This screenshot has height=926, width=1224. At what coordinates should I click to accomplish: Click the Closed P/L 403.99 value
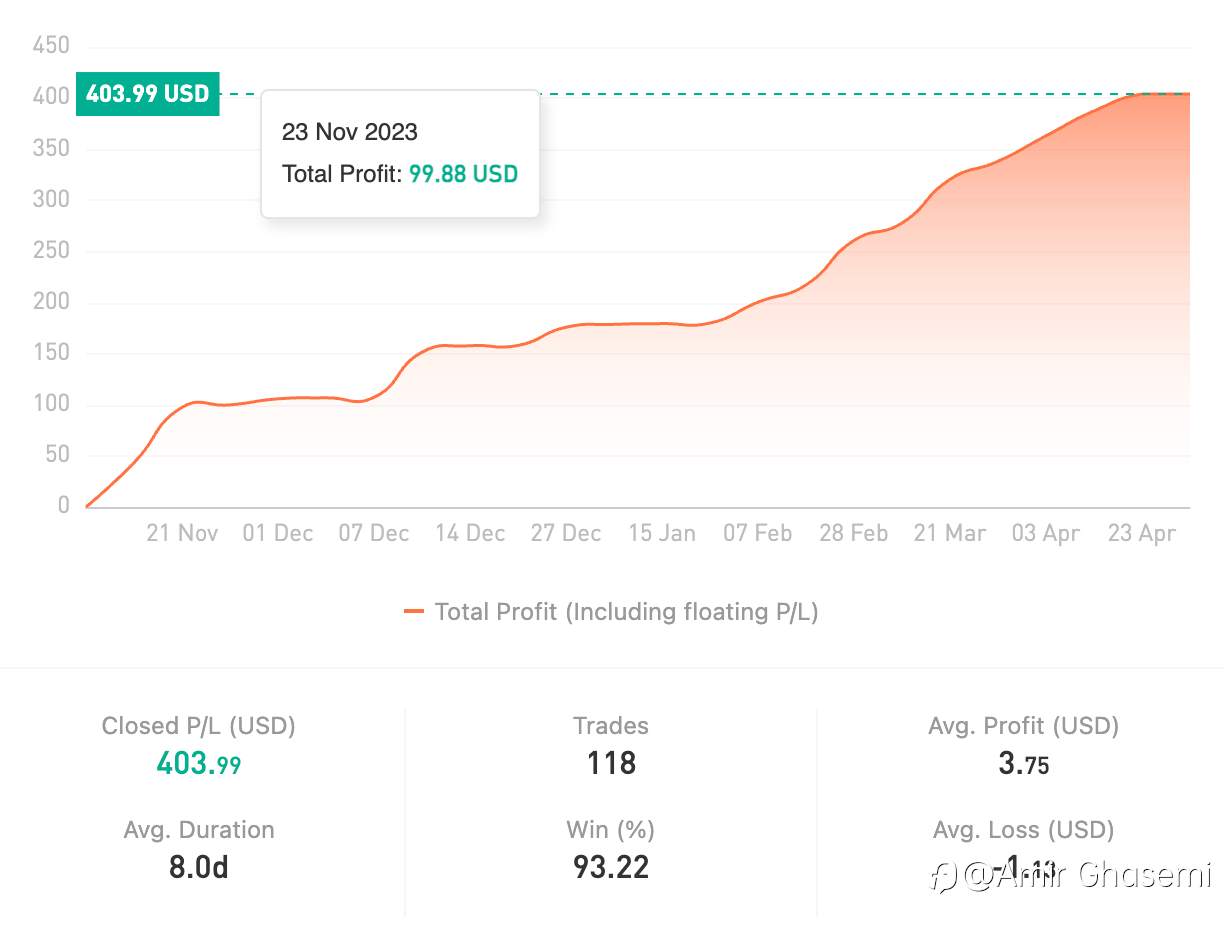199,764
